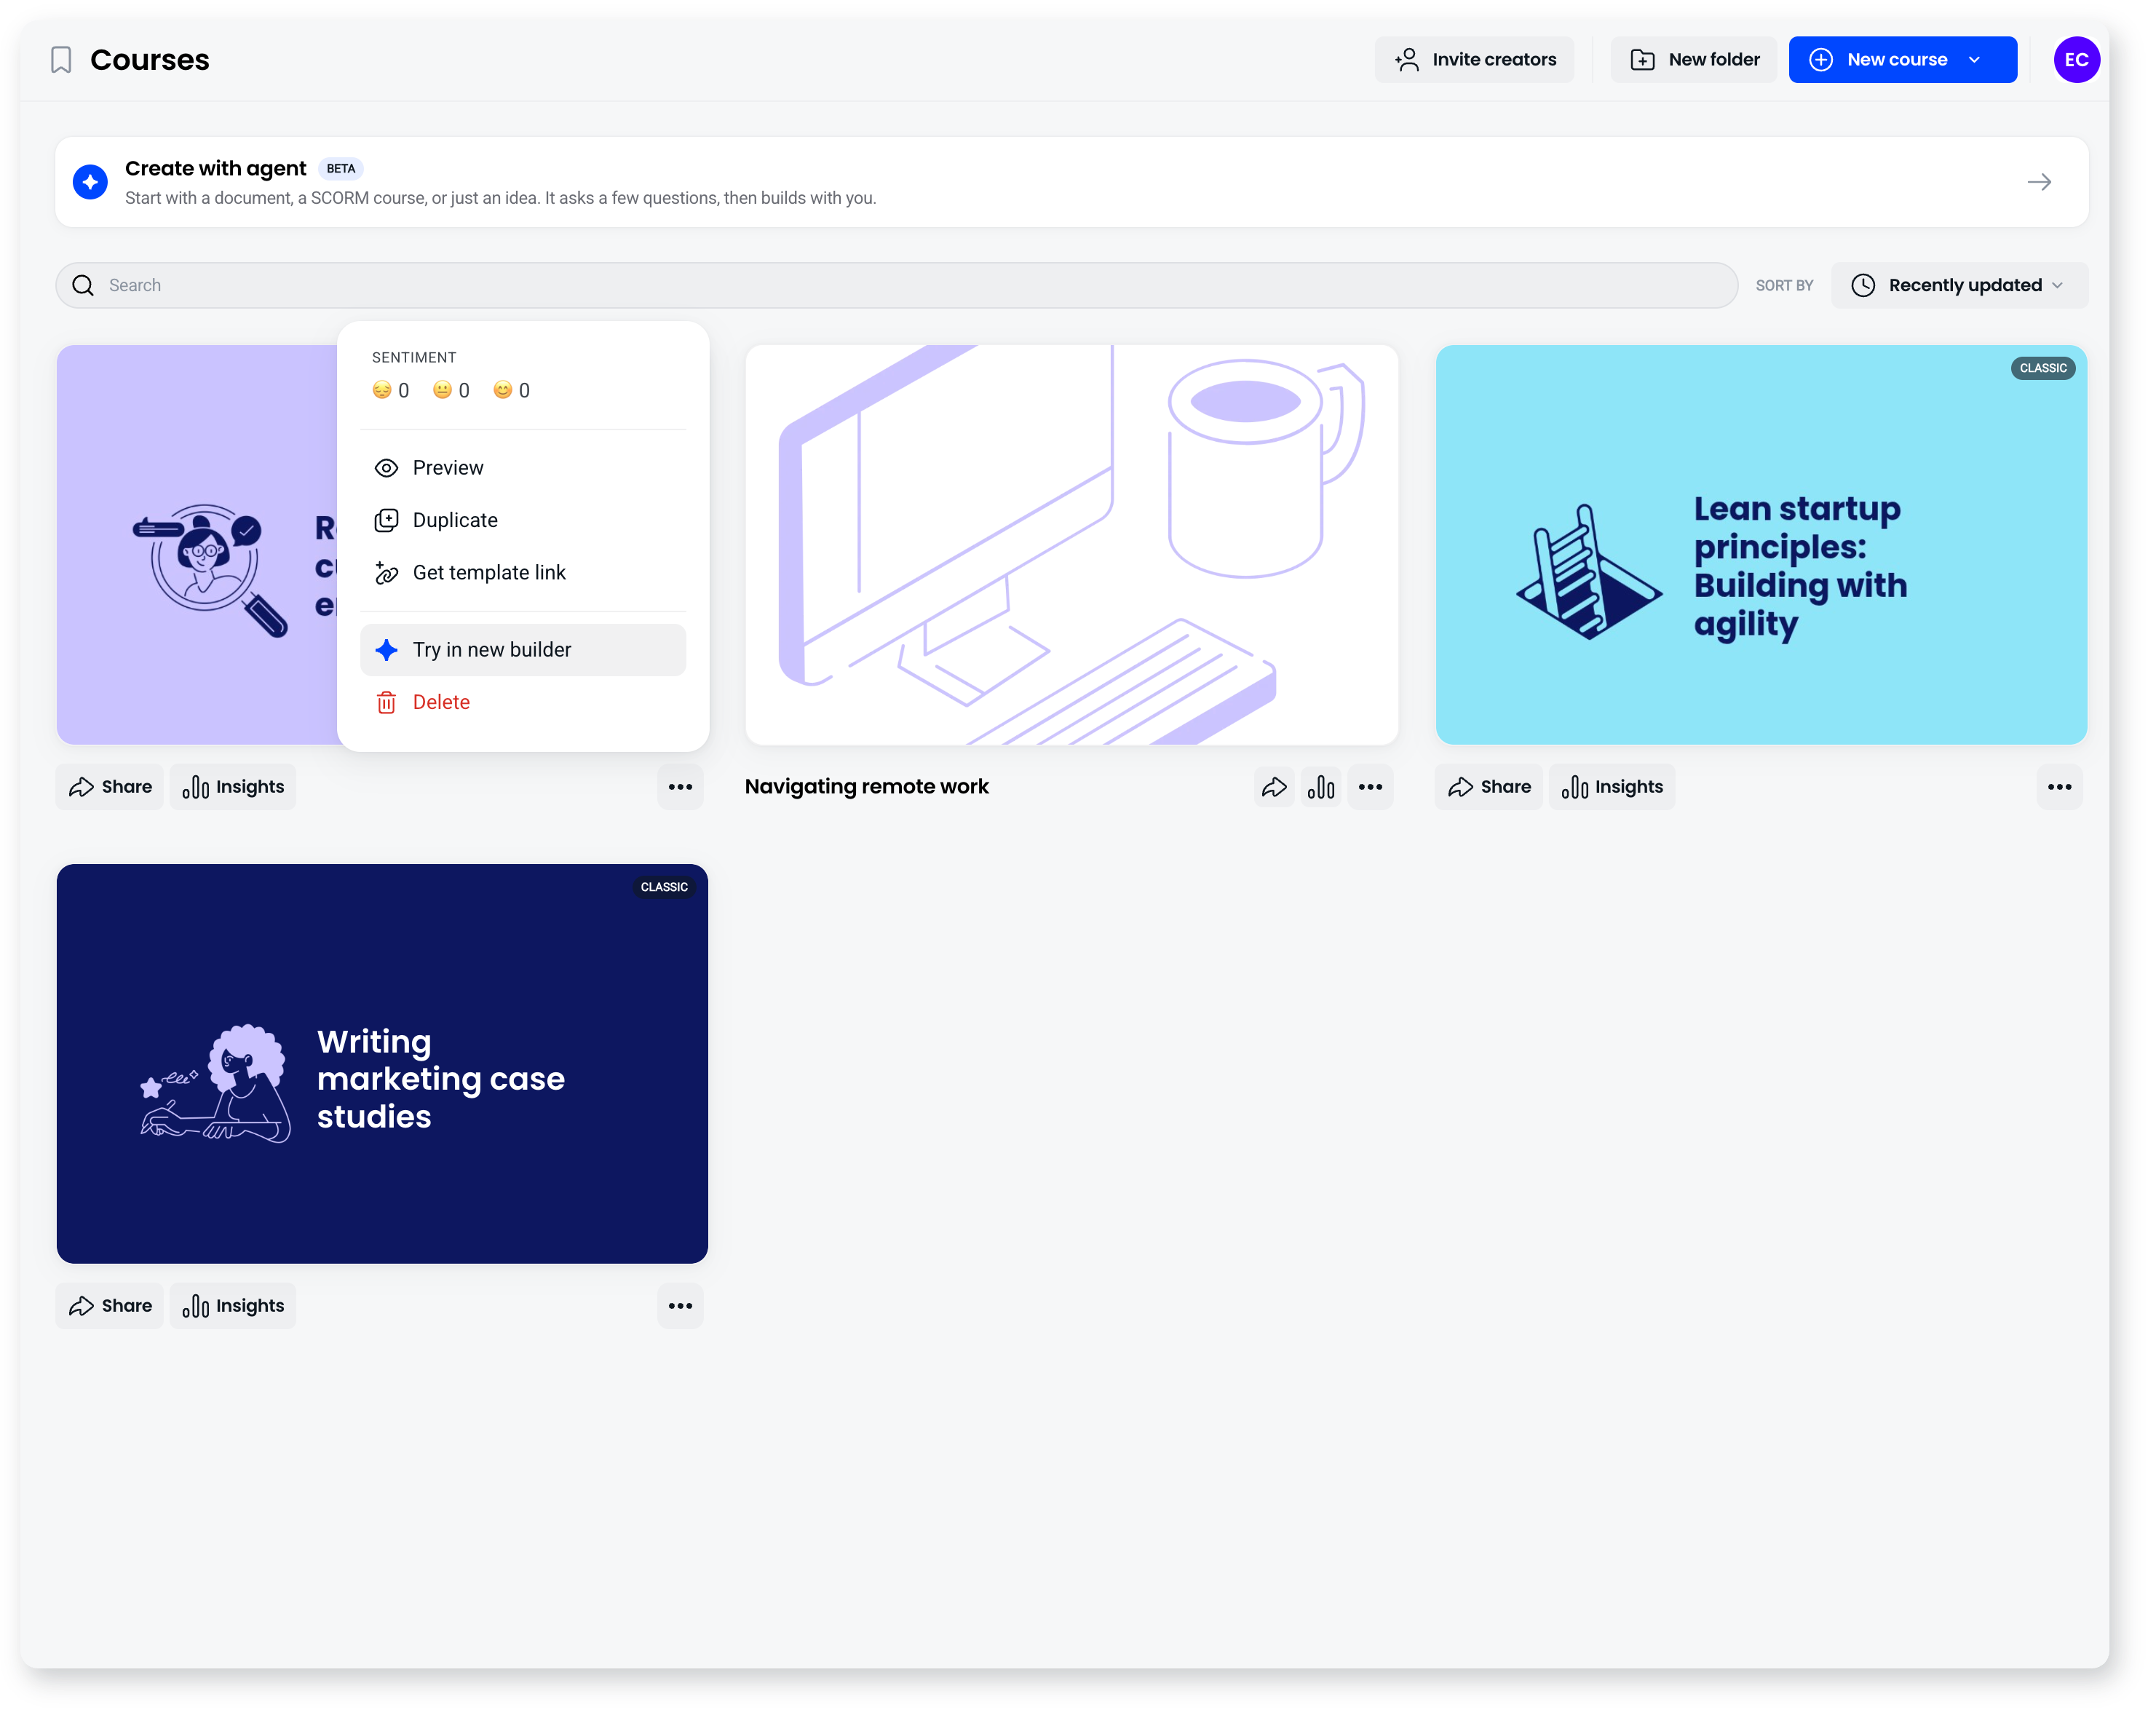The image size is (2156, 1715).
Task: Click Delete in the context menu
Action: pos(523,702)
